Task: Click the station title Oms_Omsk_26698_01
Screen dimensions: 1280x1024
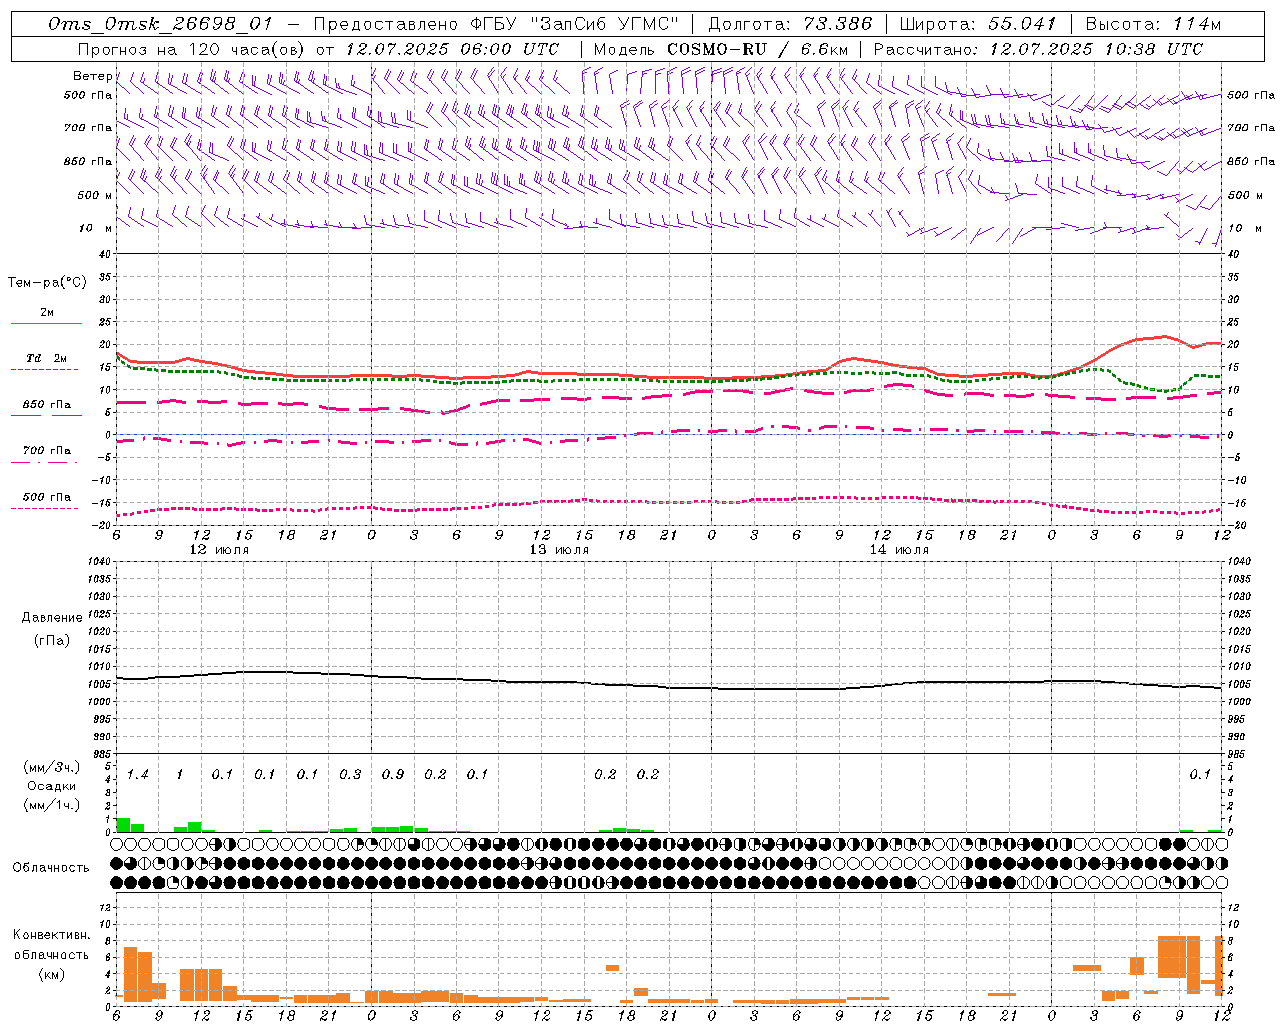Action: (x=160, y=24)
